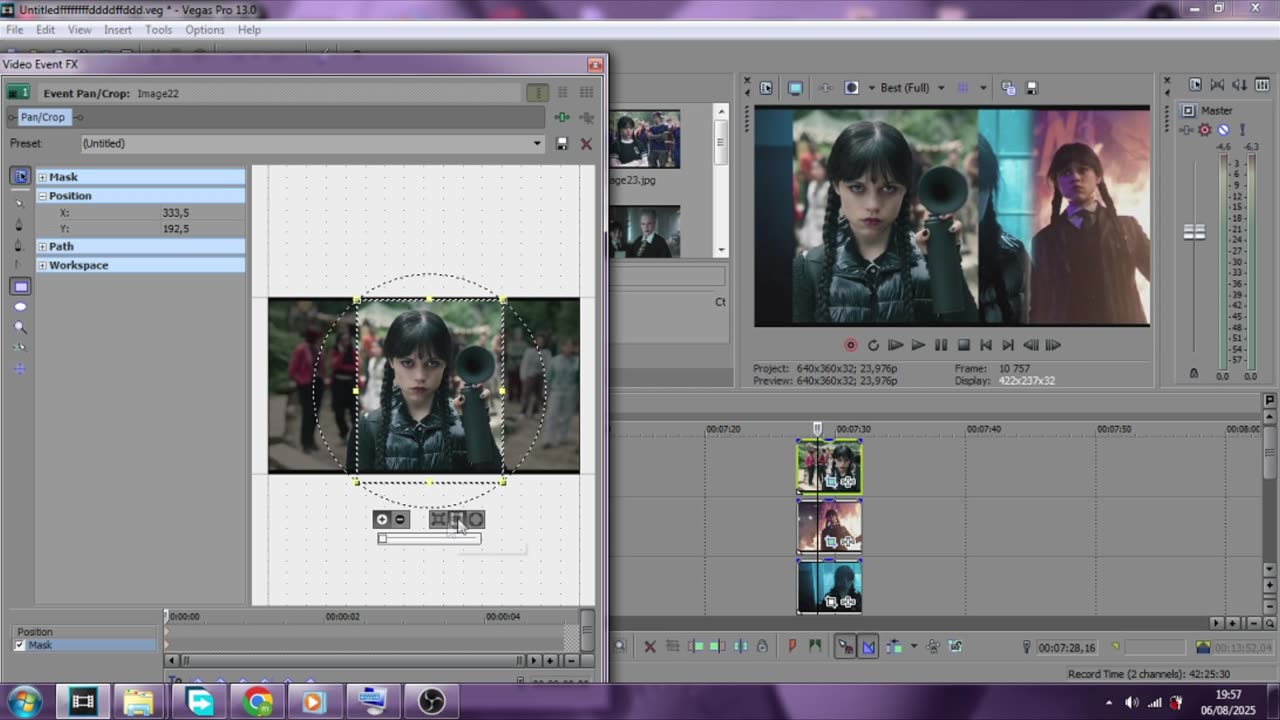The image size is (1280, 720).
Task: Open OBS Studio from the taskbar
Action: tap(431, 702)
